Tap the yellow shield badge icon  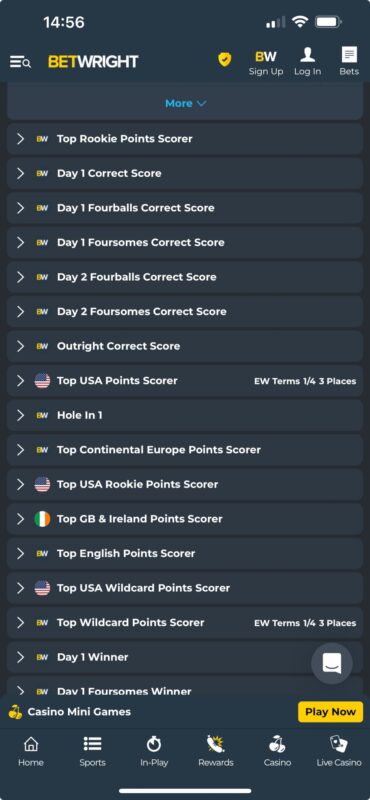click(x=225, y=59)
